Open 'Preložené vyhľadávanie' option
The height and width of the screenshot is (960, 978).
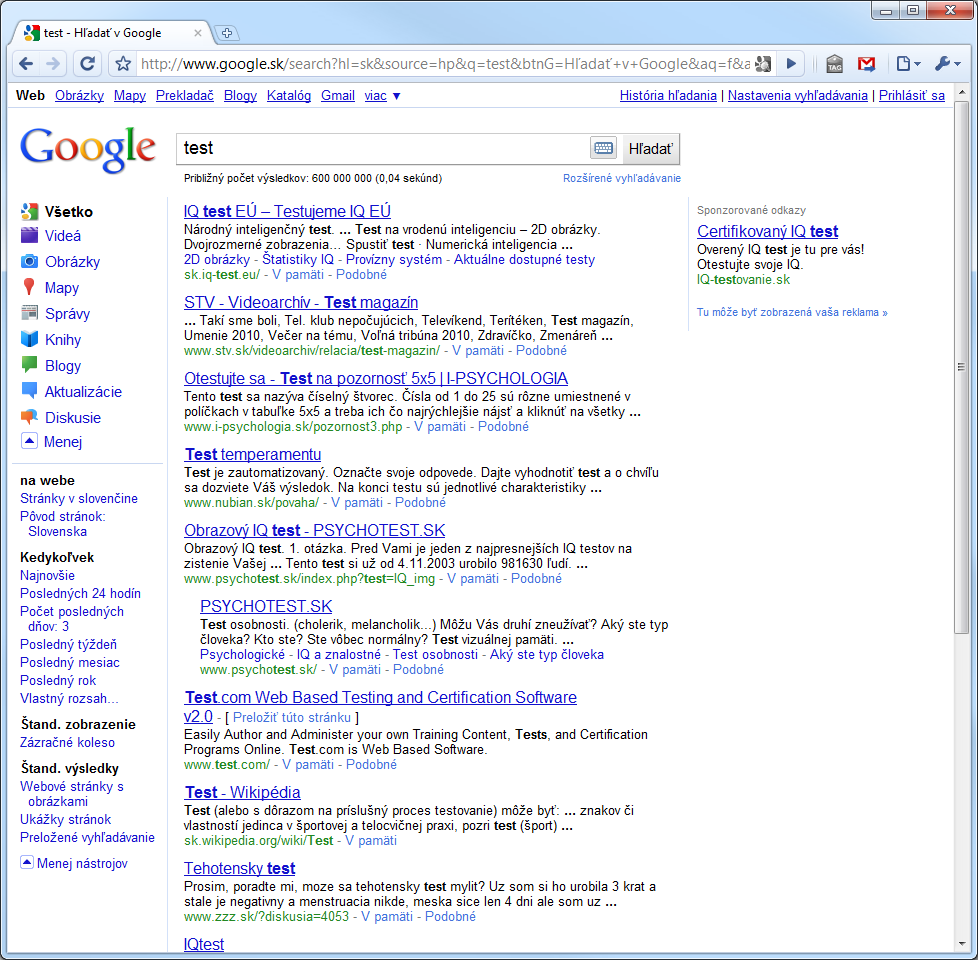tap(87, 837)
